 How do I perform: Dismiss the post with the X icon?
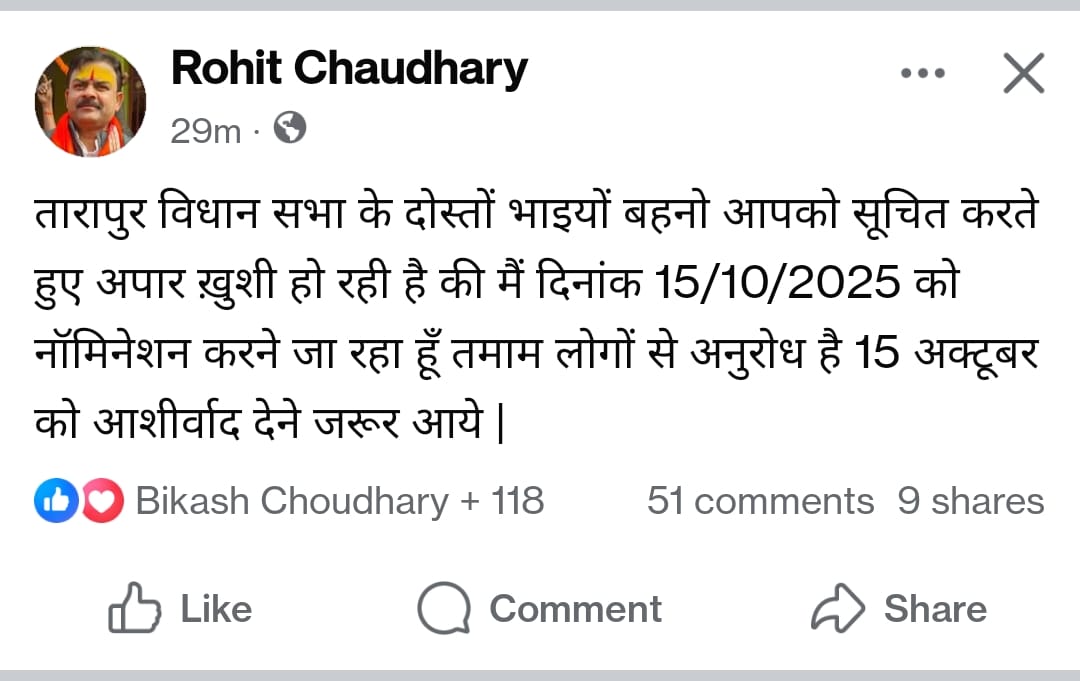click(x=1023, y=74)
